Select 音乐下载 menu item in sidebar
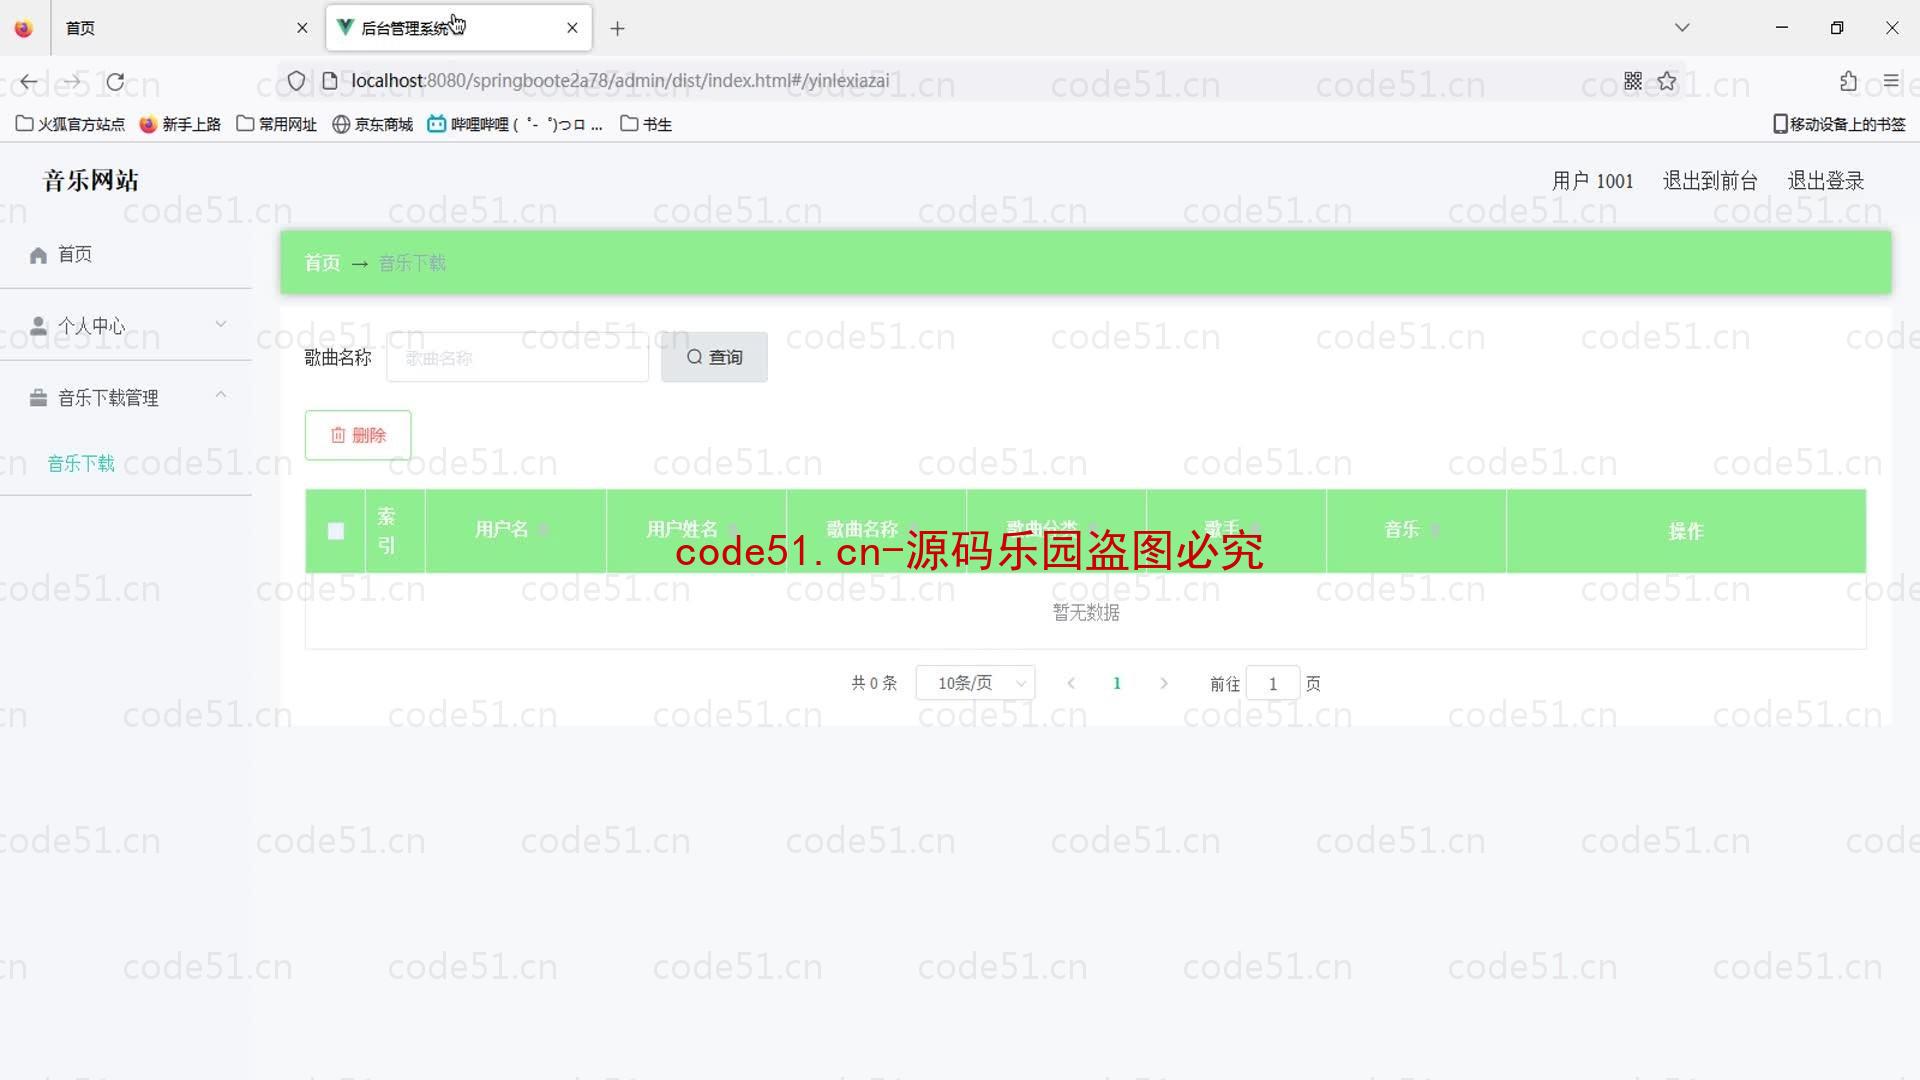 click(x=82, y=463)
